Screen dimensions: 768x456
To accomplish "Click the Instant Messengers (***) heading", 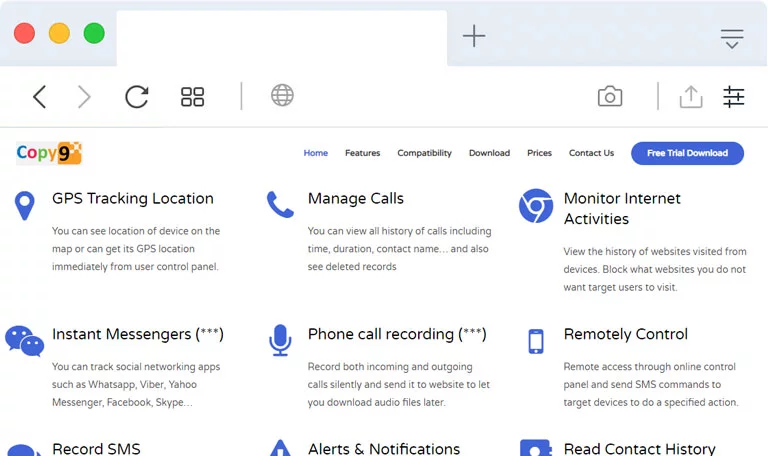I will pyautogui.click(x=138, y=334).
